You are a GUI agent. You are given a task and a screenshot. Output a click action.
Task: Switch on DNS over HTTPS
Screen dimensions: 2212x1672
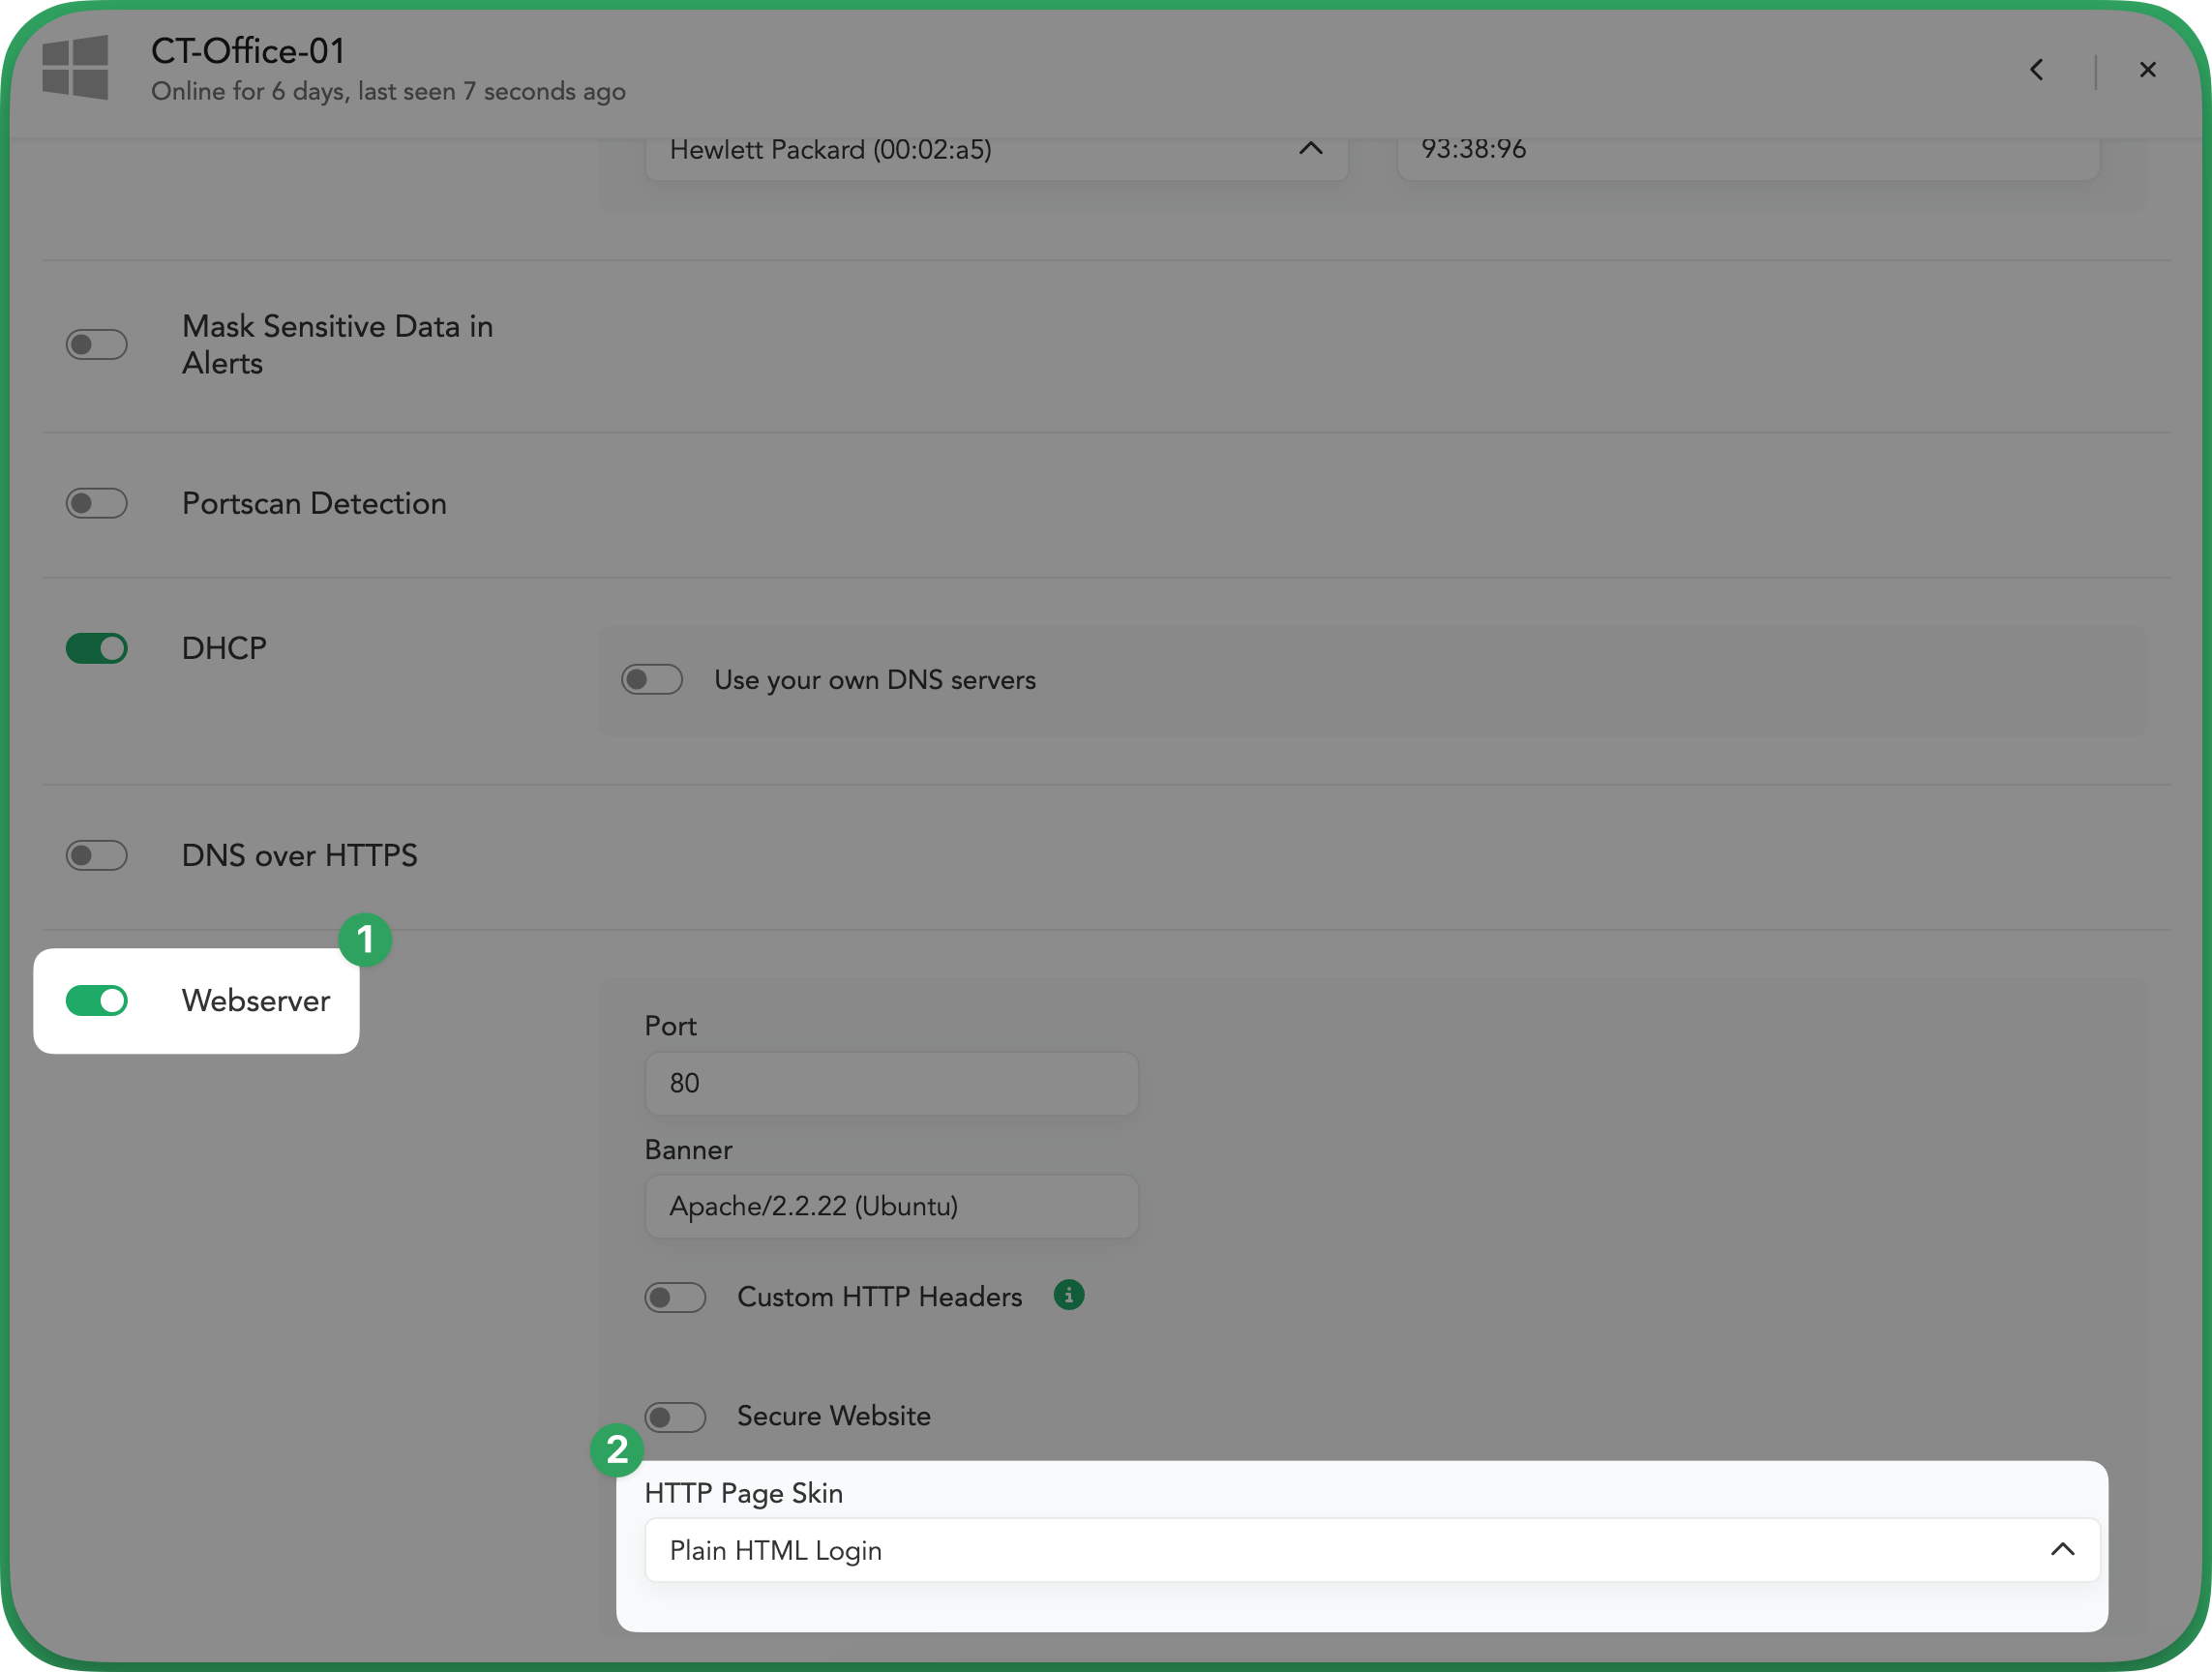point(97,855)
